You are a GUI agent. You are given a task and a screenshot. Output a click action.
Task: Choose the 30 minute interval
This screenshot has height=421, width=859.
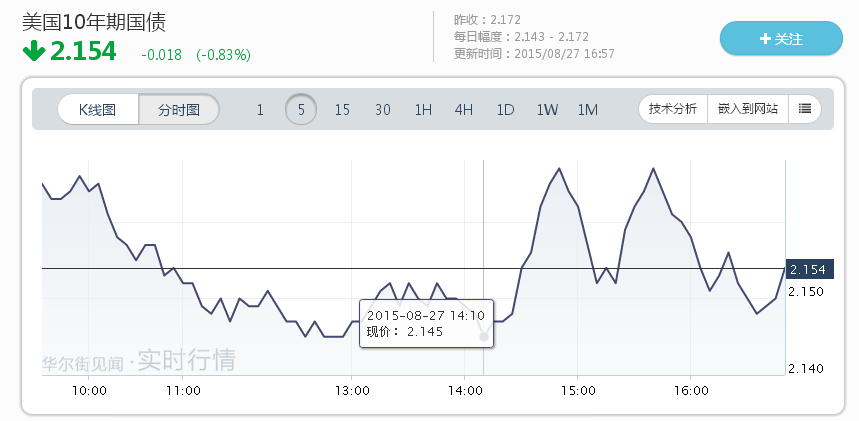(383, 110)
